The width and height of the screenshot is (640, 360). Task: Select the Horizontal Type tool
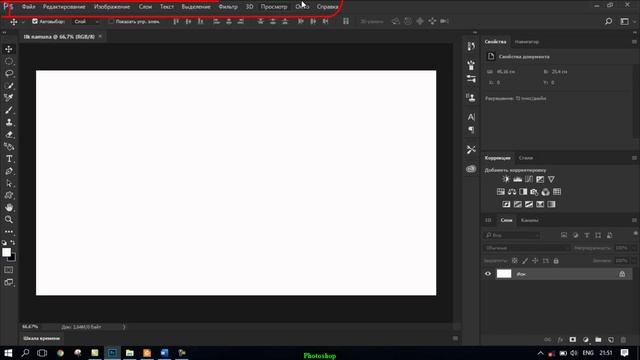(9, 159)
